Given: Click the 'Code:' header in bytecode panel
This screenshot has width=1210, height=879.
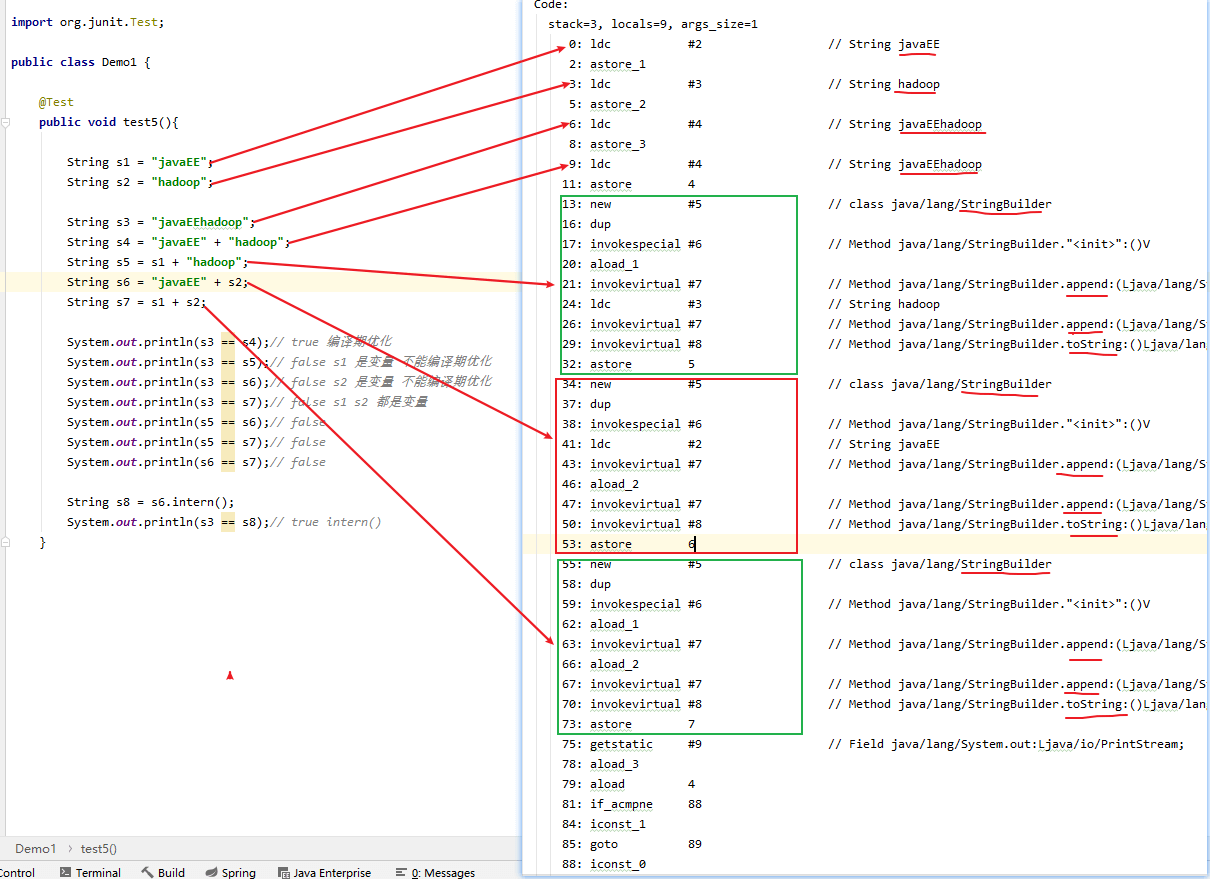Looking at the screenshot, I should coord(551,5).
